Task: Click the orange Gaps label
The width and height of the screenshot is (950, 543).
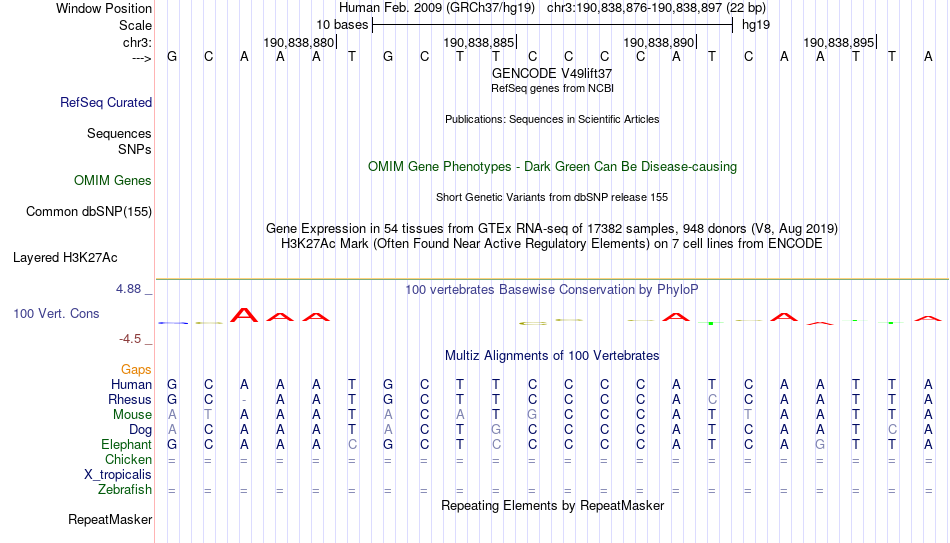Action: (x=136, y=370)
